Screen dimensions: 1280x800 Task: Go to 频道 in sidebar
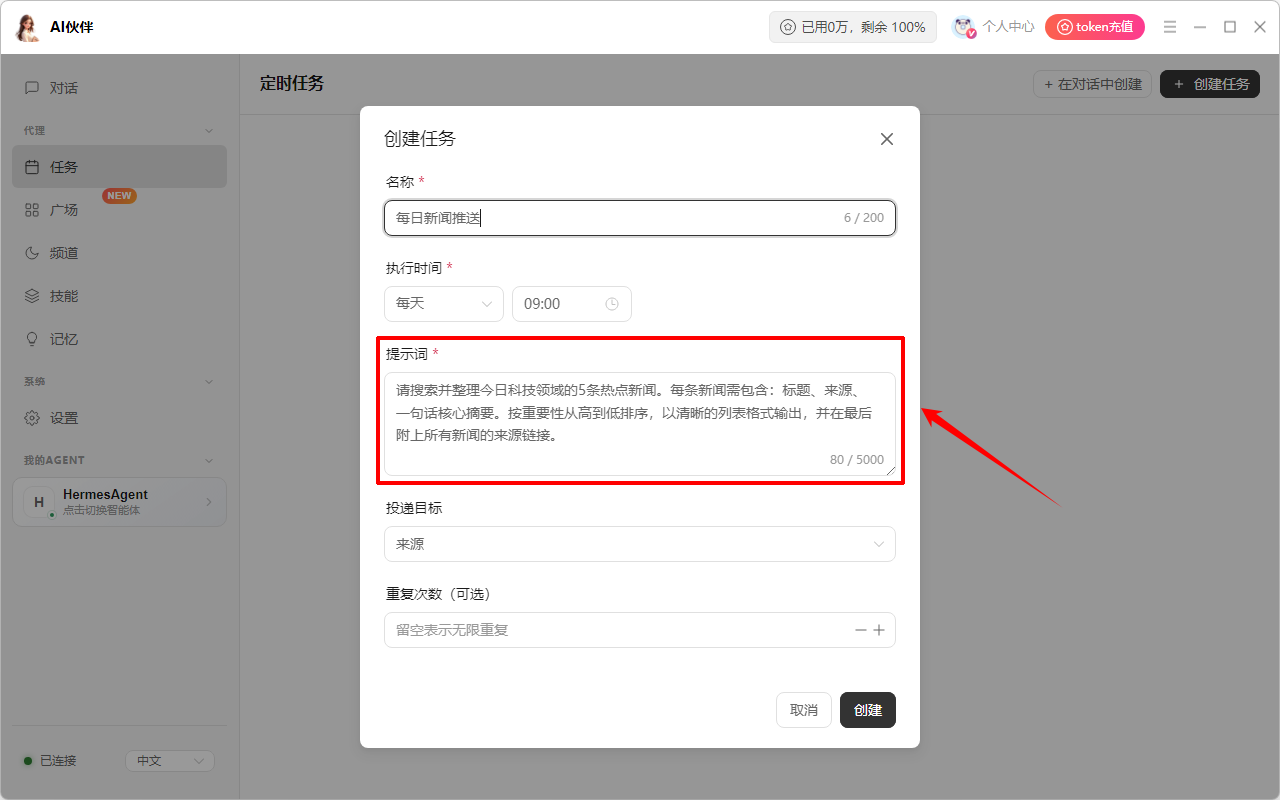[x=119, y=253]
